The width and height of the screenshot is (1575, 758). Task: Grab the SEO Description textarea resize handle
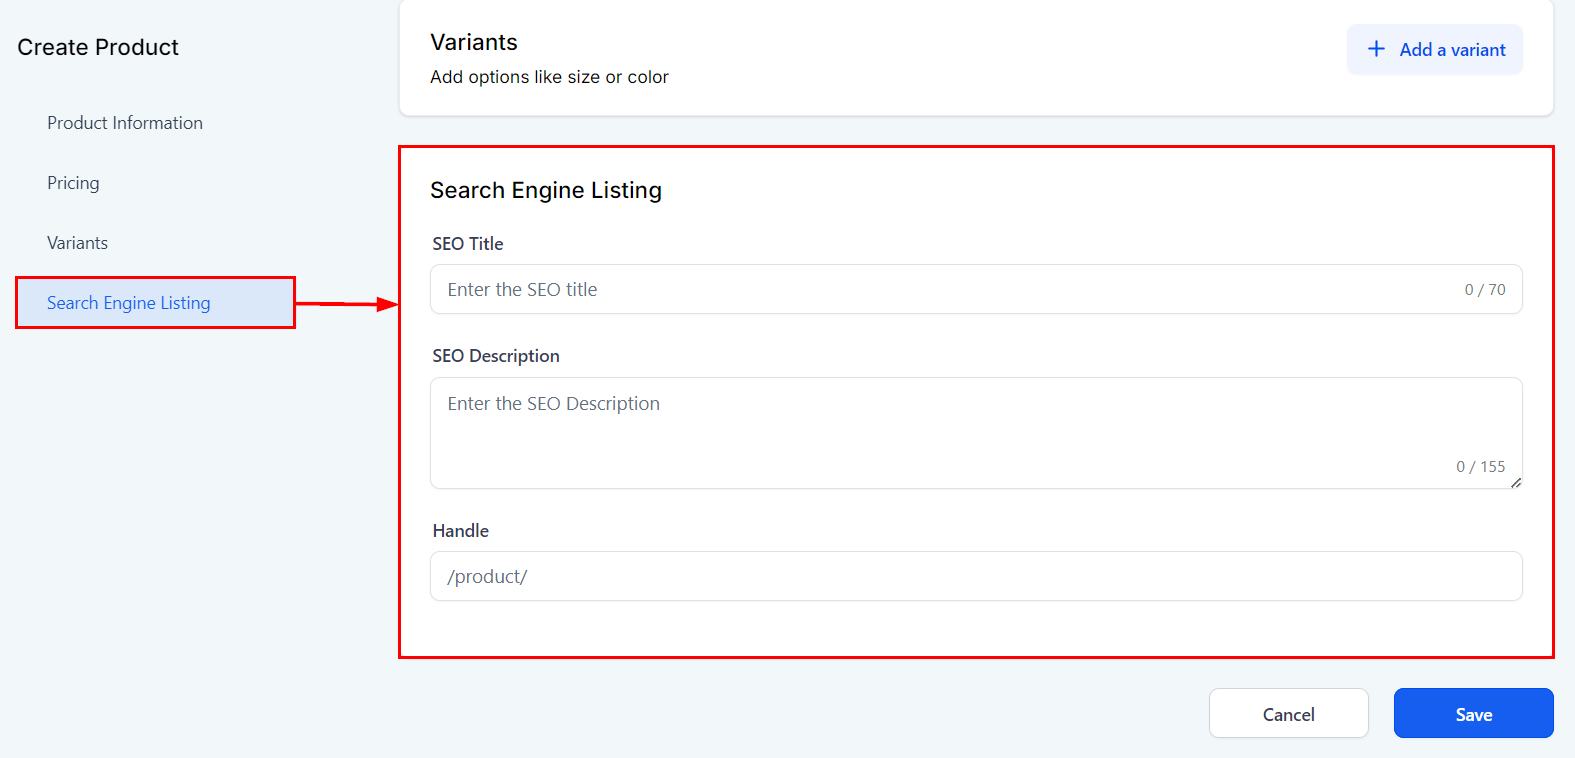tap(1516, 482)
